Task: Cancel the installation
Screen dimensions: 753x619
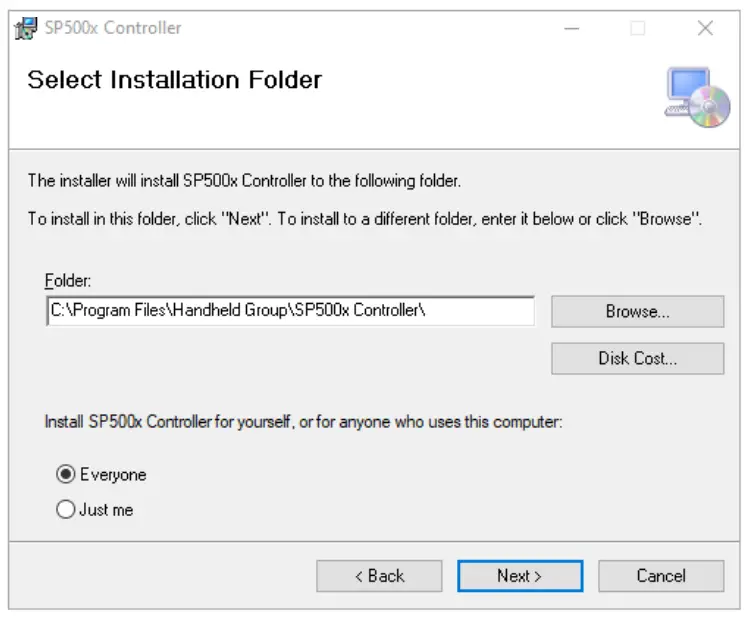Action: click(x=661, y=576)
